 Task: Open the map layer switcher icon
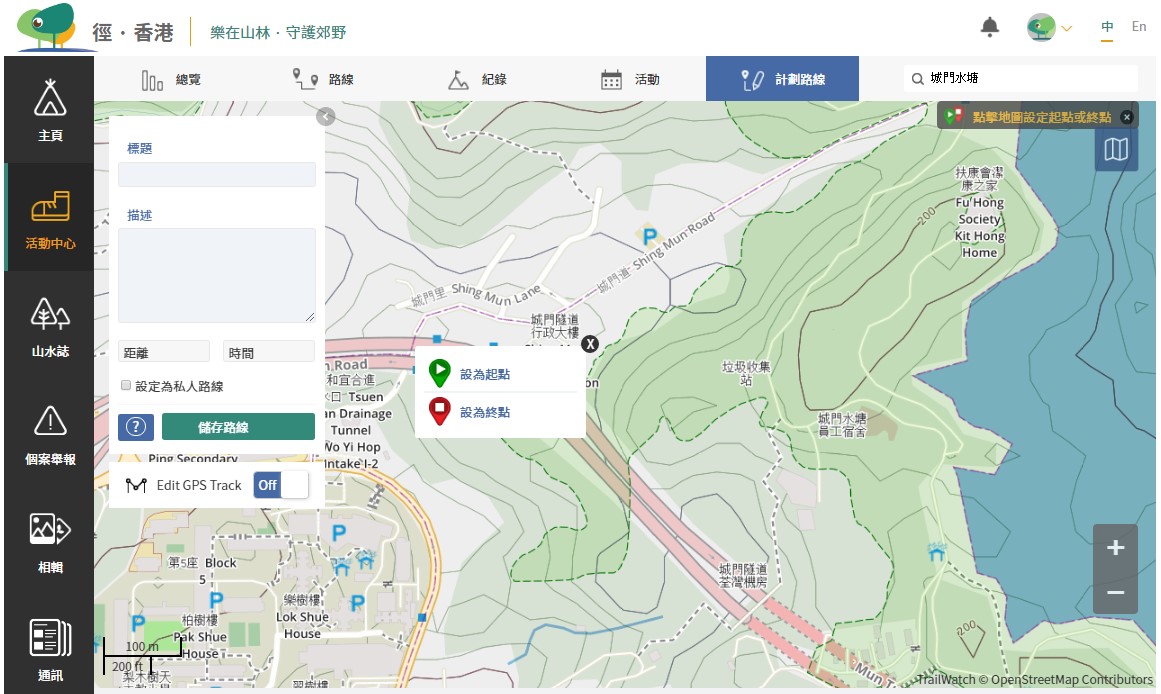1116,150
